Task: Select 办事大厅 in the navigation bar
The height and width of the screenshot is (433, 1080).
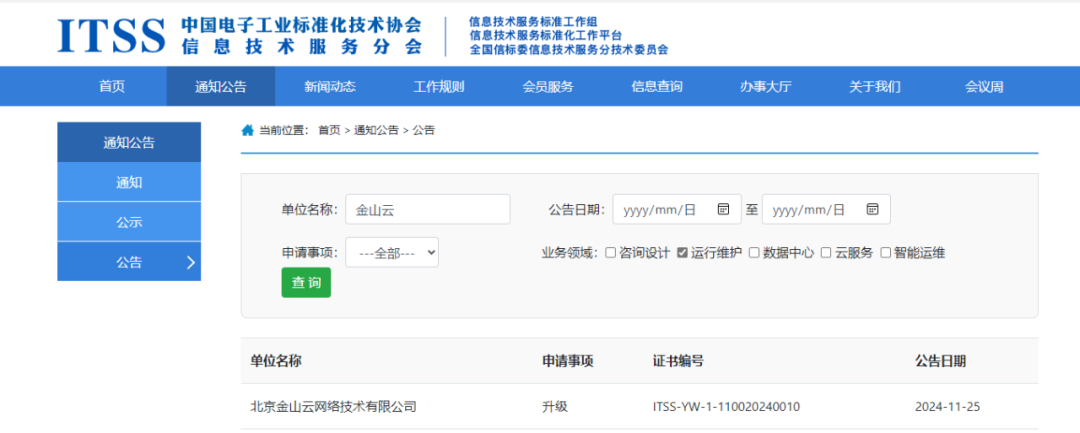Action: coord(766,87)
